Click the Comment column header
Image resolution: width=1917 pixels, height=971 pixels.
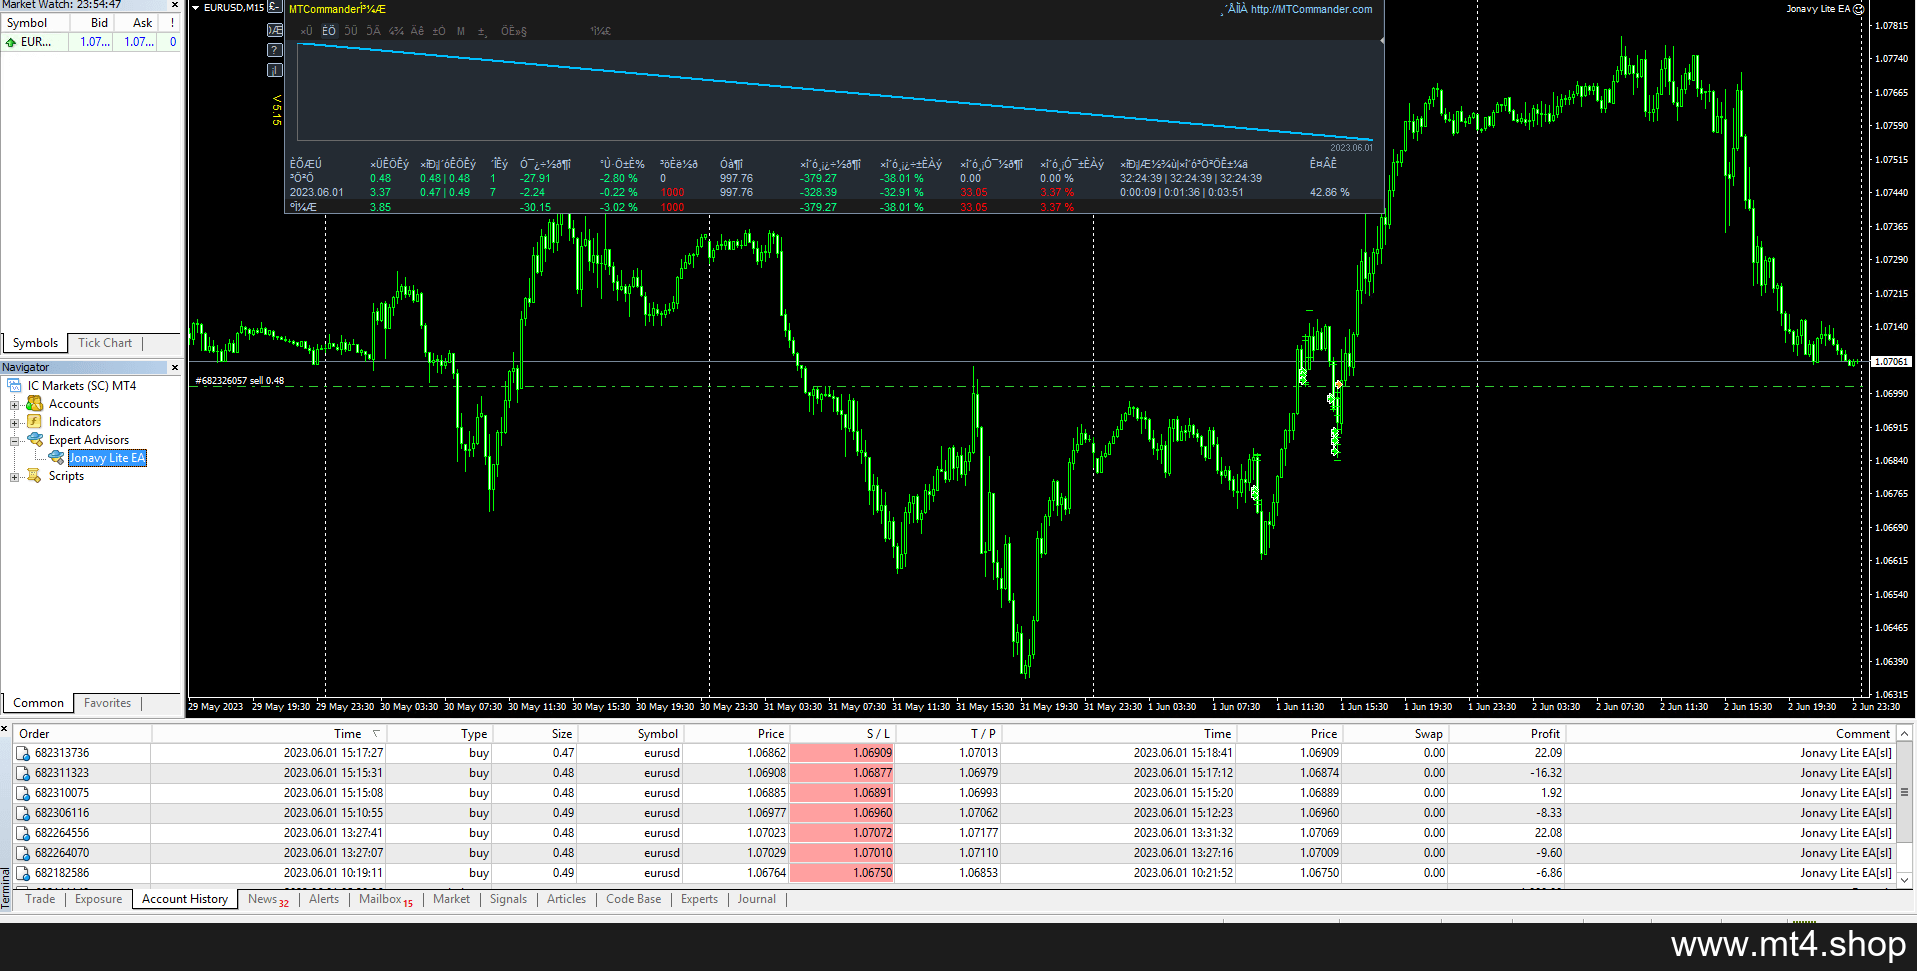[1730, 733]
